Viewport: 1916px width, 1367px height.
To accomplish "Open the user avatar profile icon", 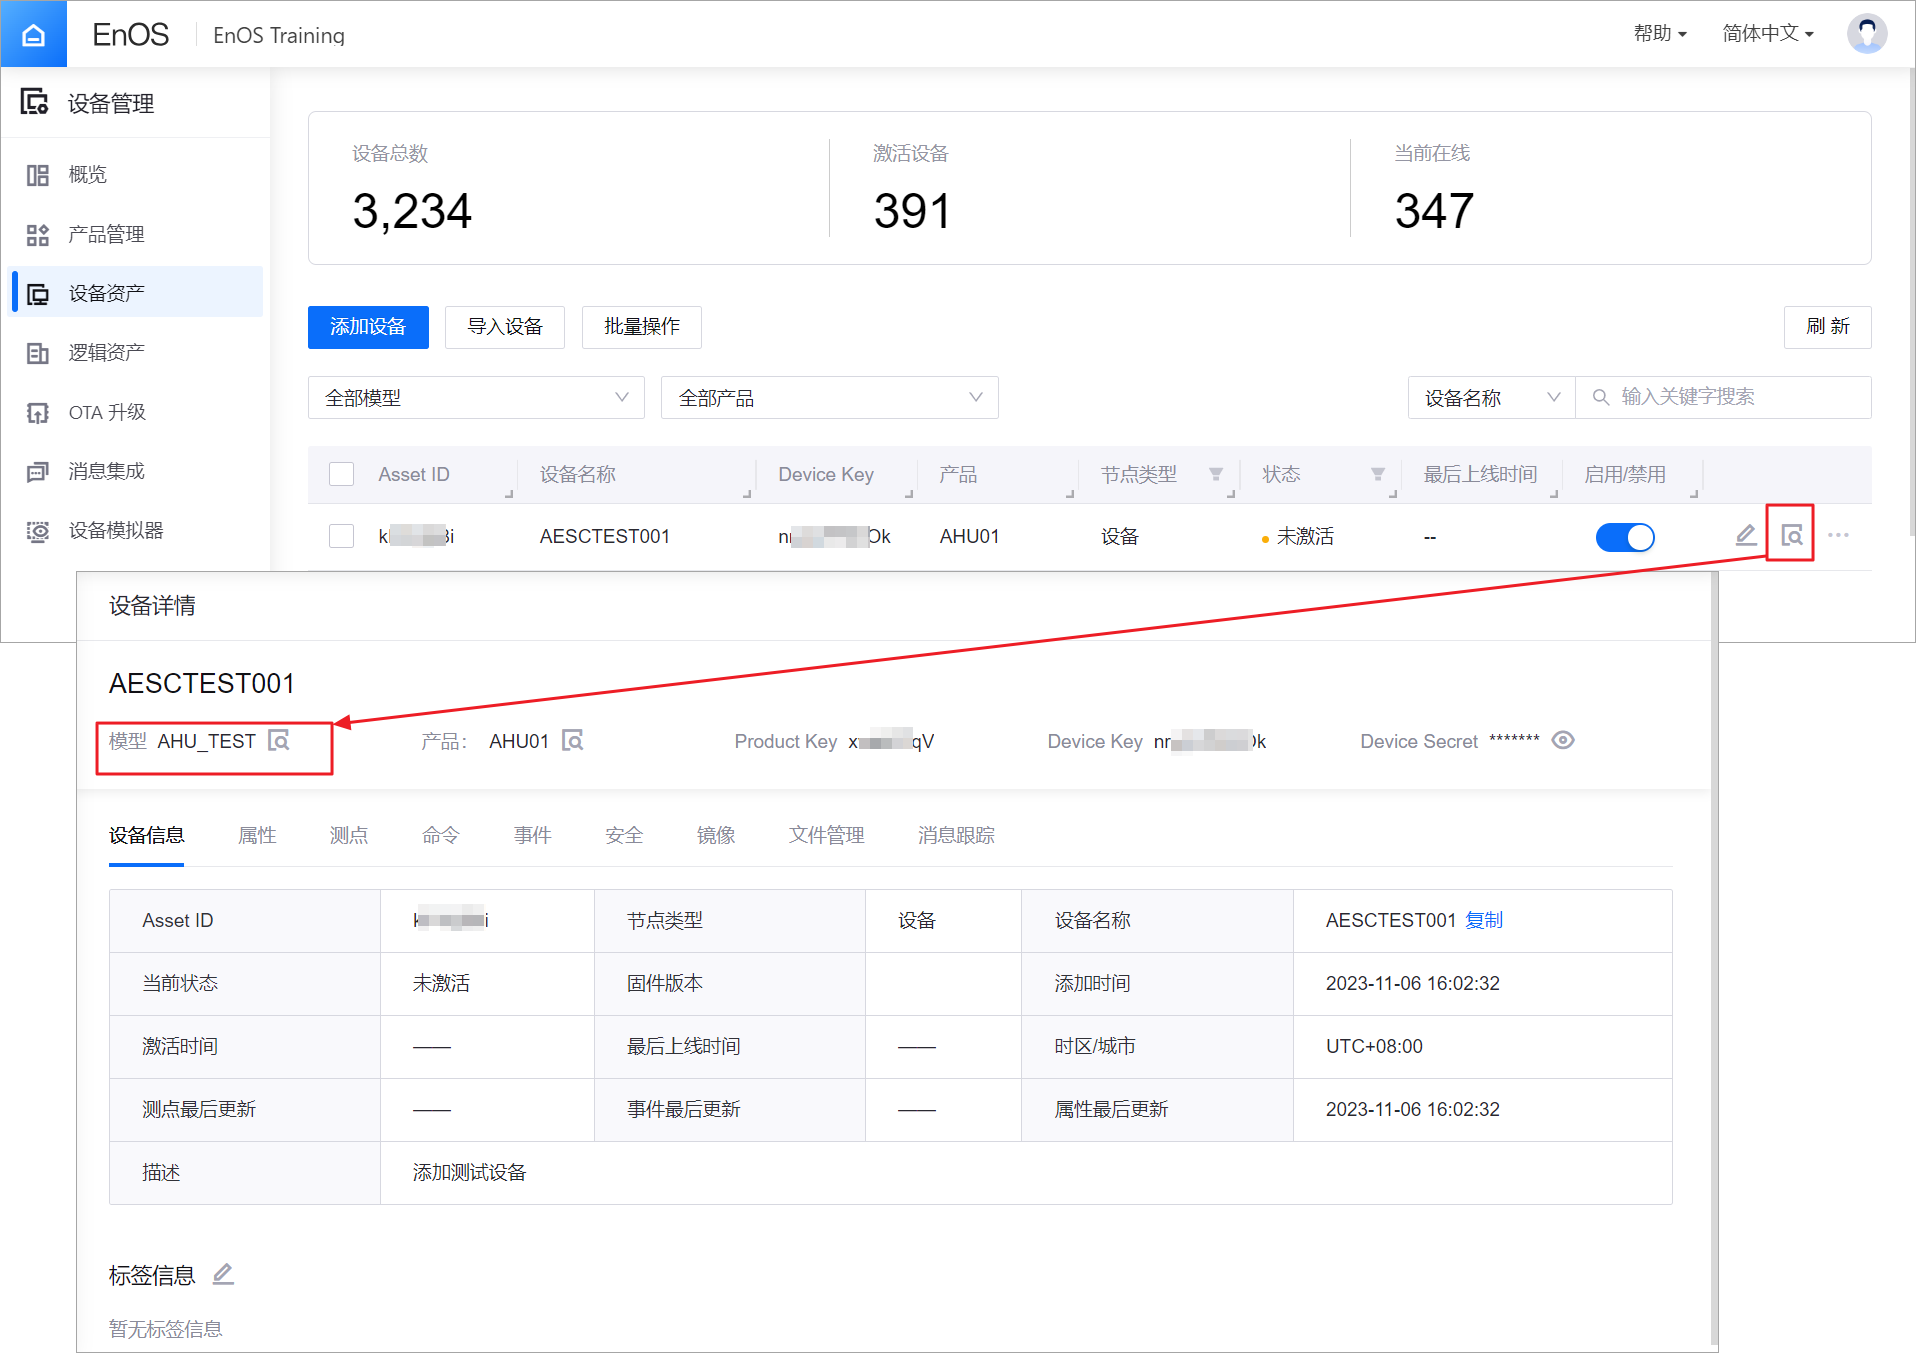I will (x=1866, y=34).
